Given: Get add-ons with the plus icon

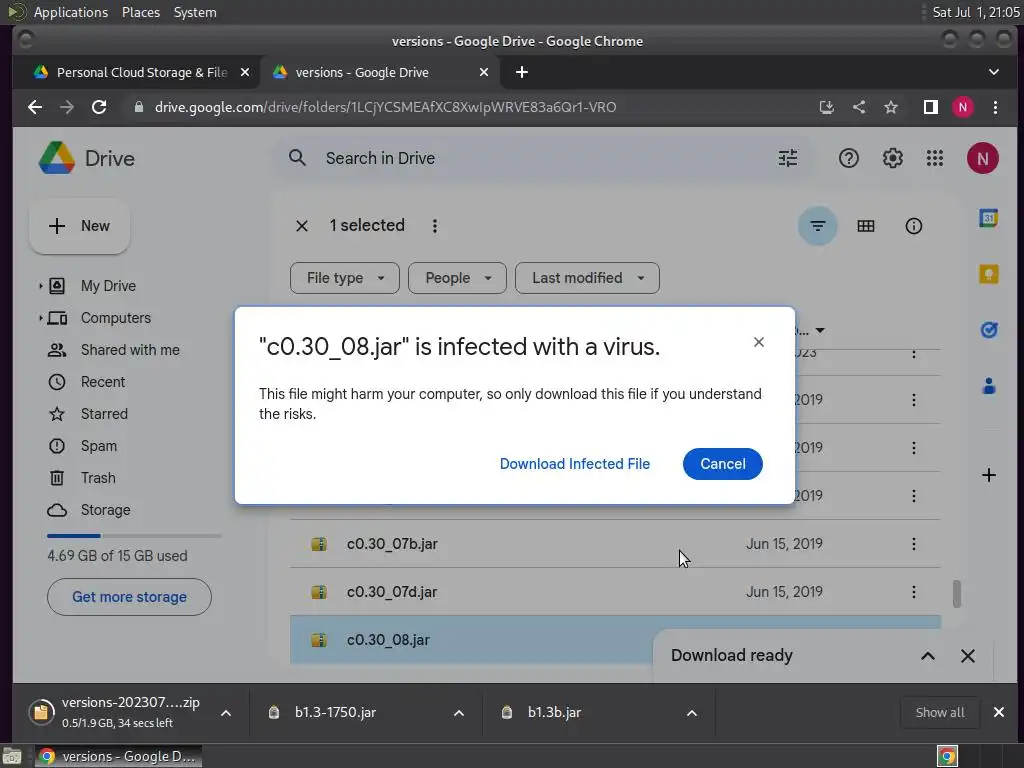Looking at the screenshot, I should click(x=988, y=475).
